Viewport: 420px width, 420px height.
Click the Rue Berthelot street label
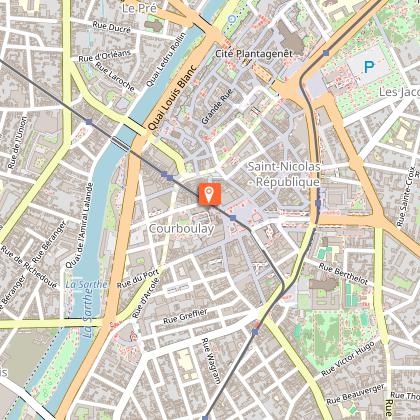point(344,274)
